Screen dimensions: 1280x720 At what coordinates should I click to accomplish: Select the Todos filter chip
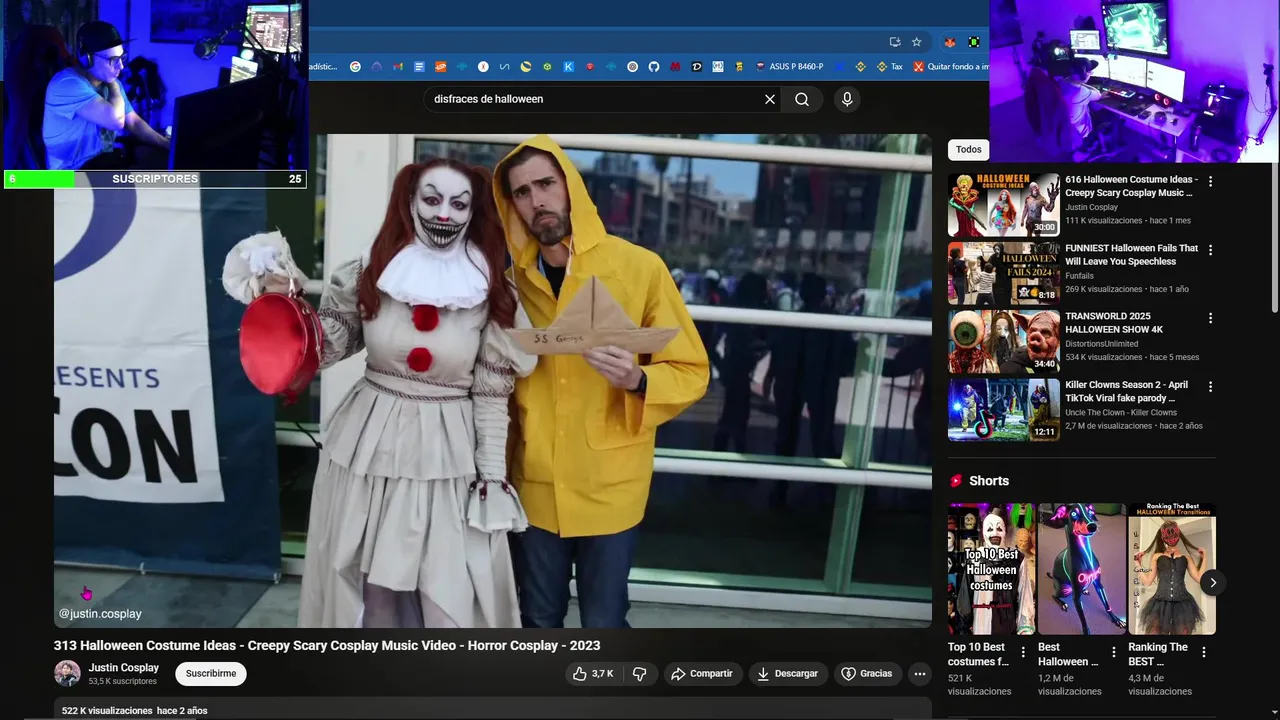[x=968, y=149]
